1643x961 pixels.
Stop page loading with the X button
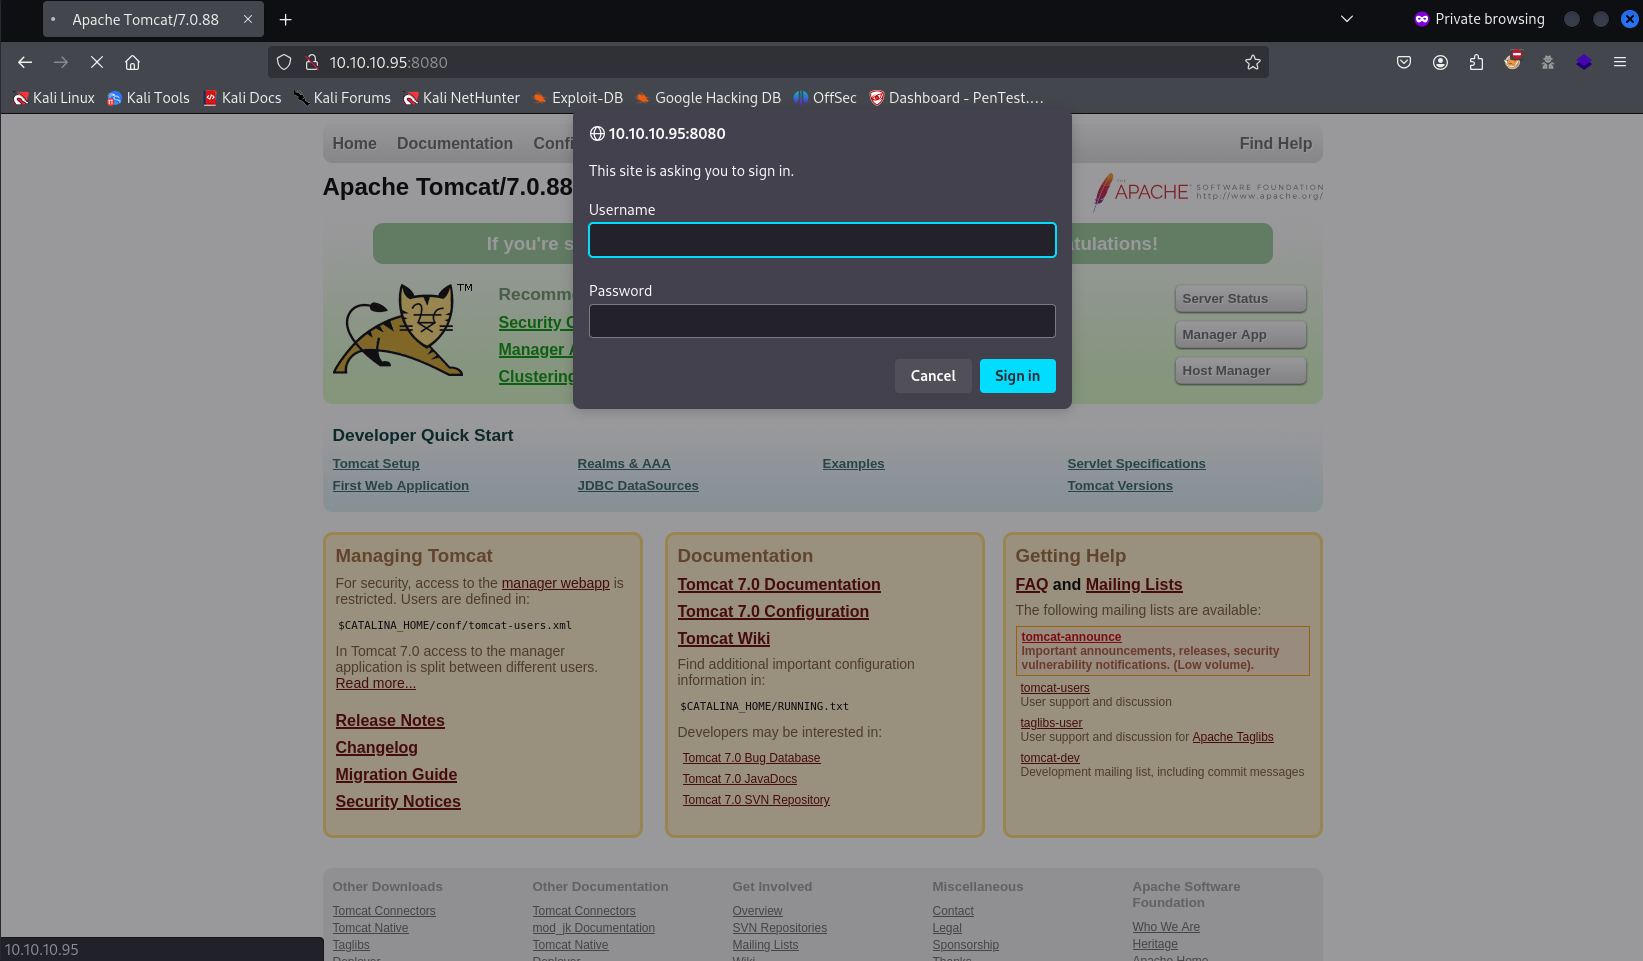[x=97, y=62]
